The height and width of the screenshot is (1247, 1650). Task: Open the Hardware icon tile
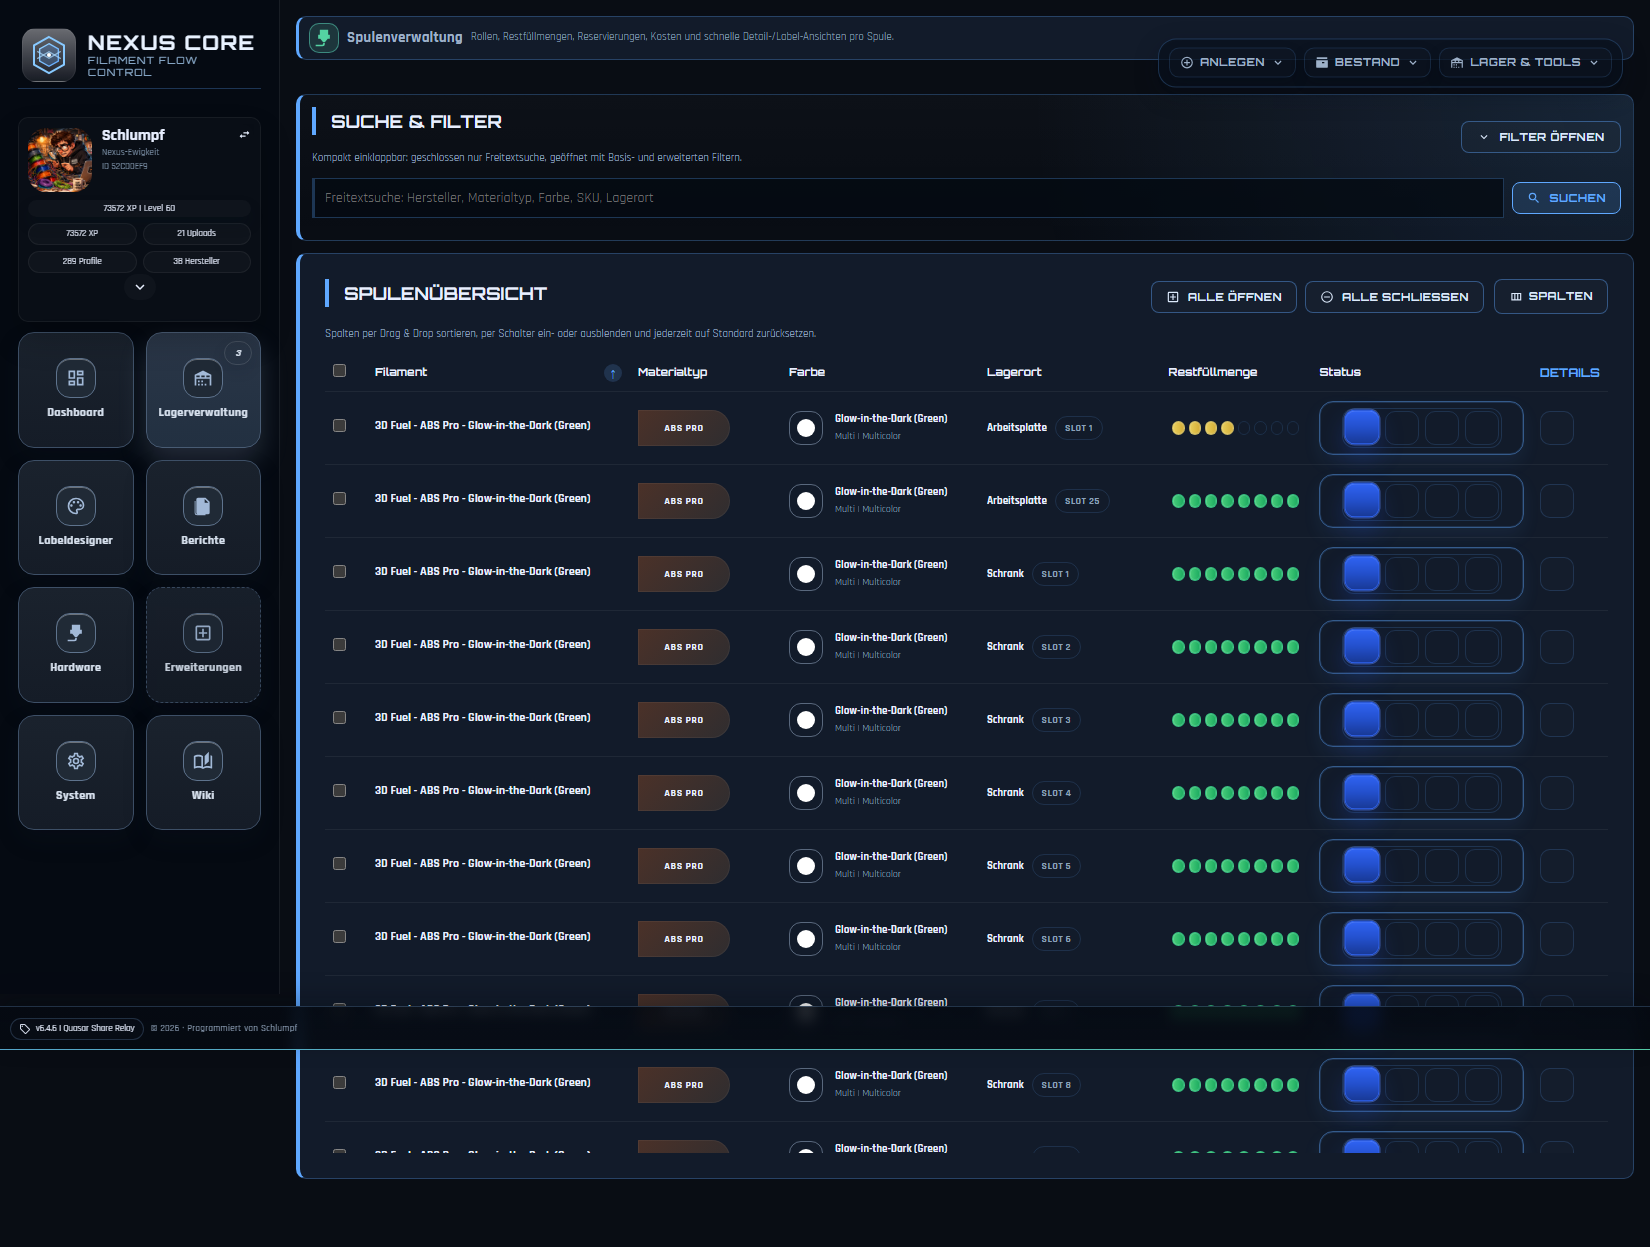(76, 634)
